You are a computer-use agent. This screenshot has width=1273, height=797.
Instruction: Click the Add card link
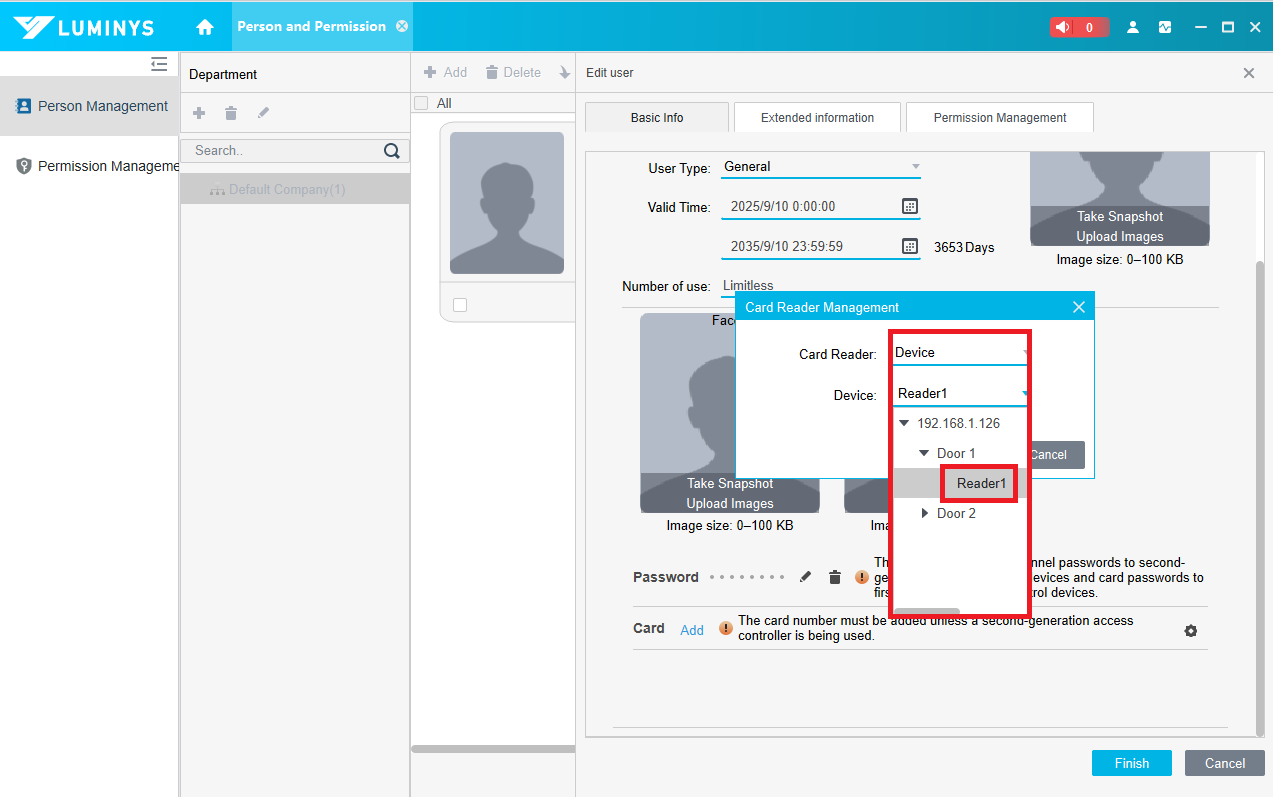[692, 630]
